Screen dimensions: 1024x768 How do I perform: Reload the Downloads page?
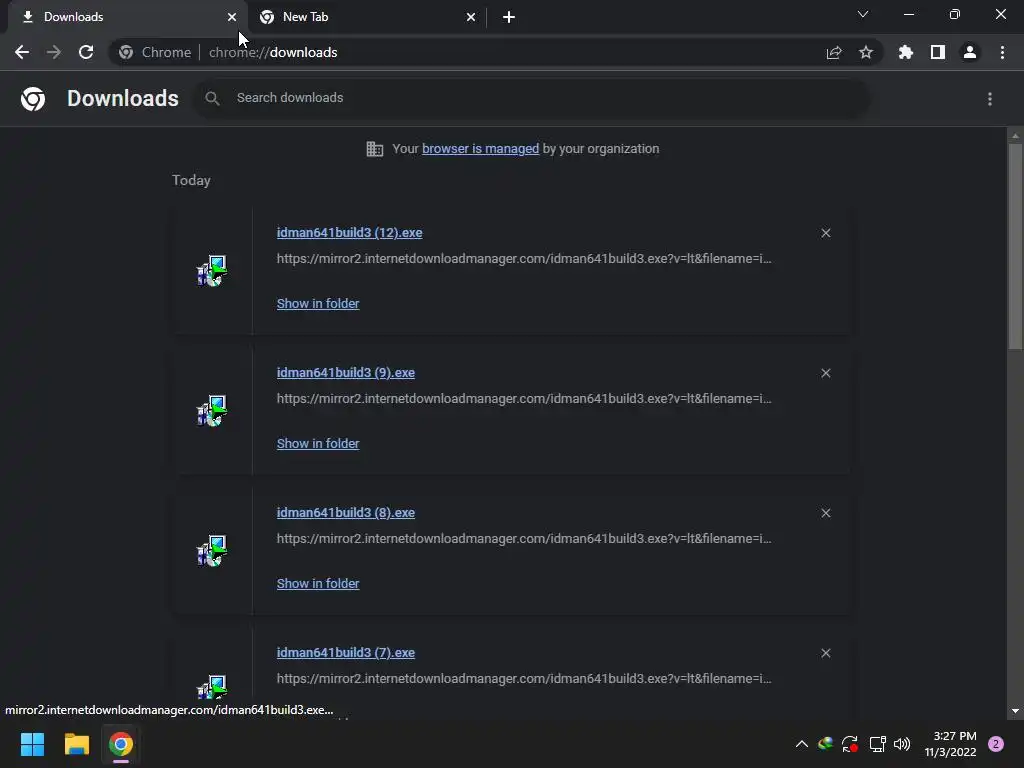click(x=86, y=52)
